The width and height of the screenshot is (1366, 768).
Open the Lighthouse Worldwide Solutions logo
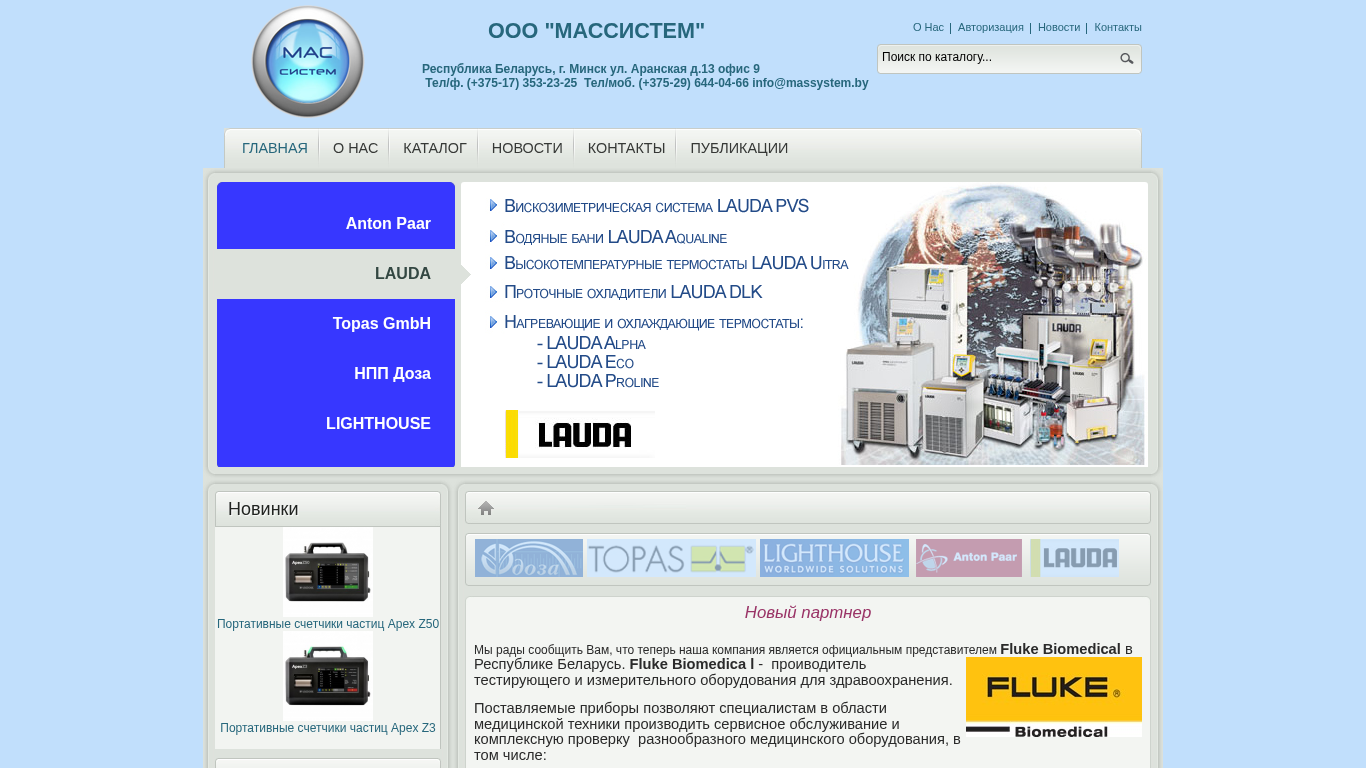834,558
